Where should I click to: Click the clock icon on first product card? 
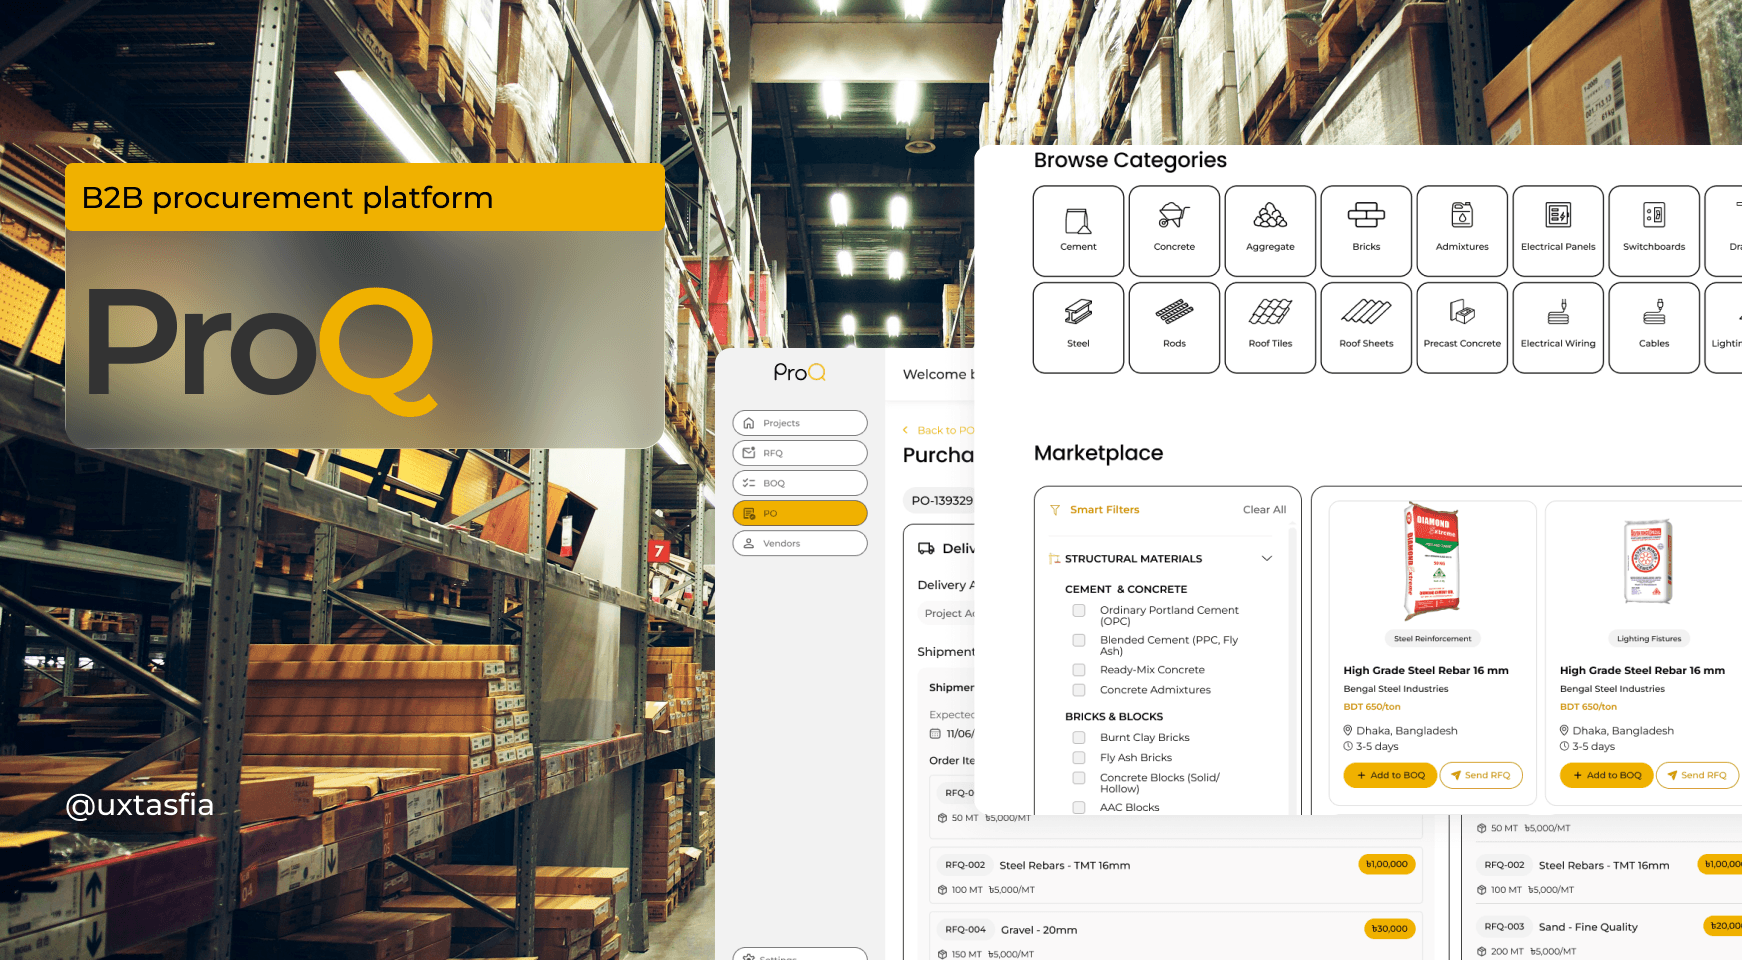1348,746
